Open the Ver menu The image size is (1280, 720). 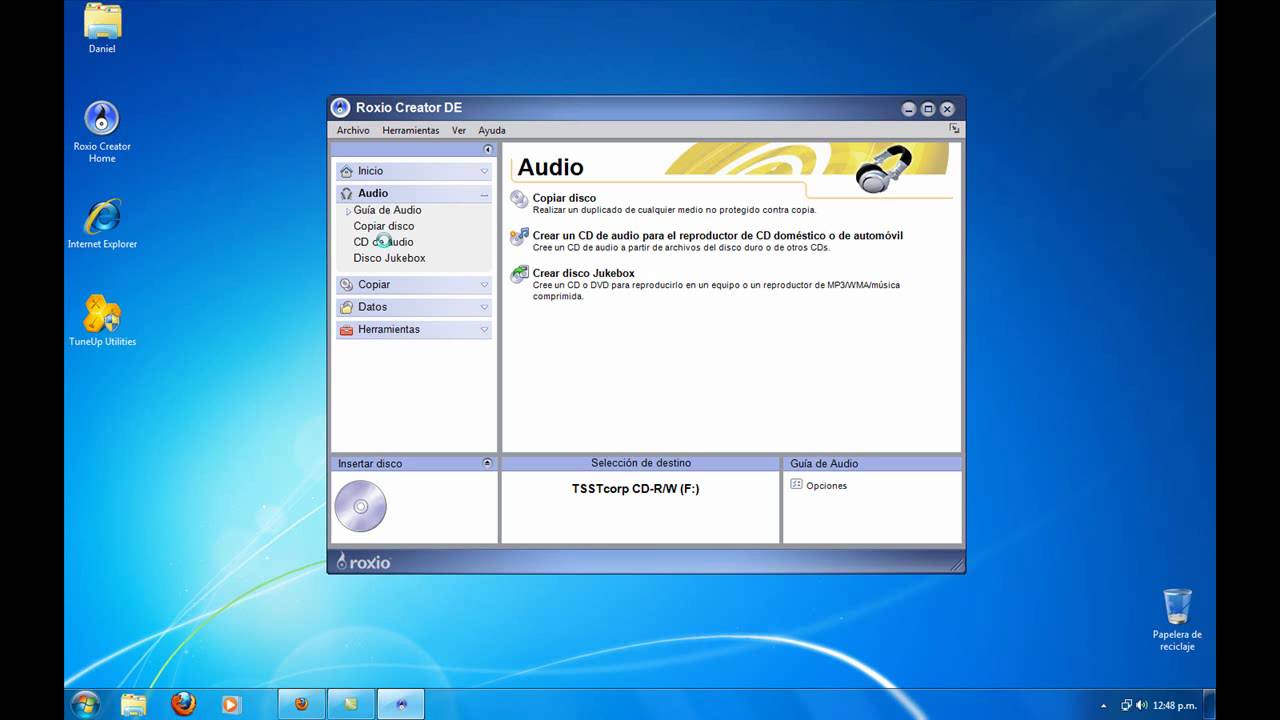459,130
